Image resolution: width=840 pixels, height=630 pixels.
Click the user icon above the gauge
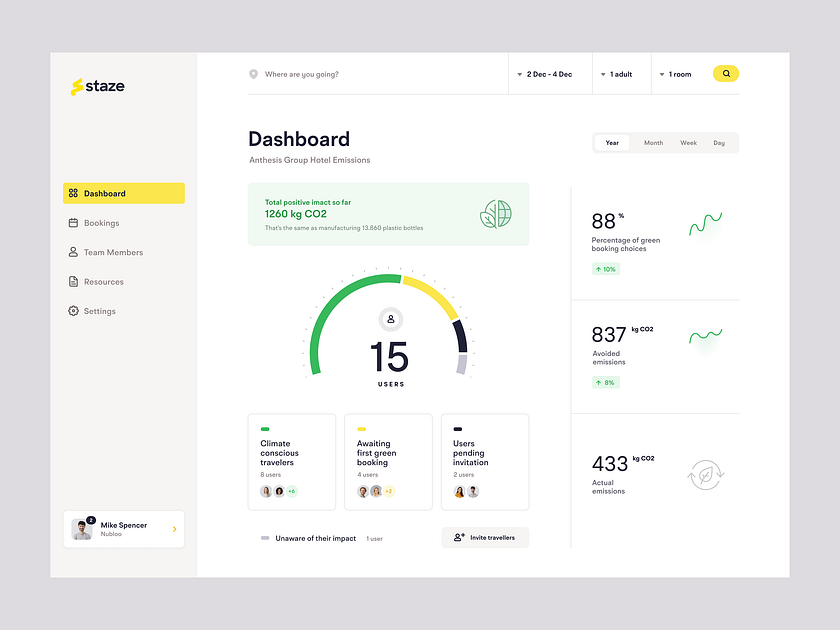pyautogui.click(x=390, y=319)
